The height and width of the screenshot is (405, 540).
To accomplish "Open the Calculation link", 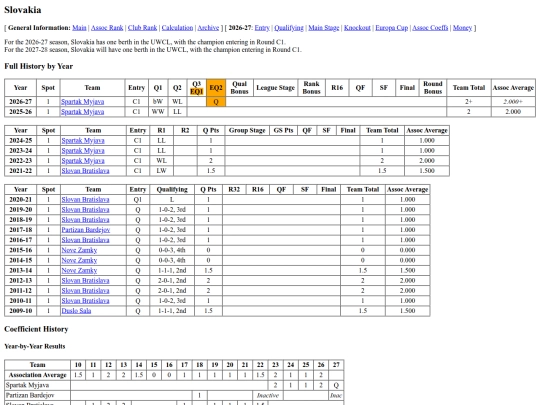I will coord(177,28).
